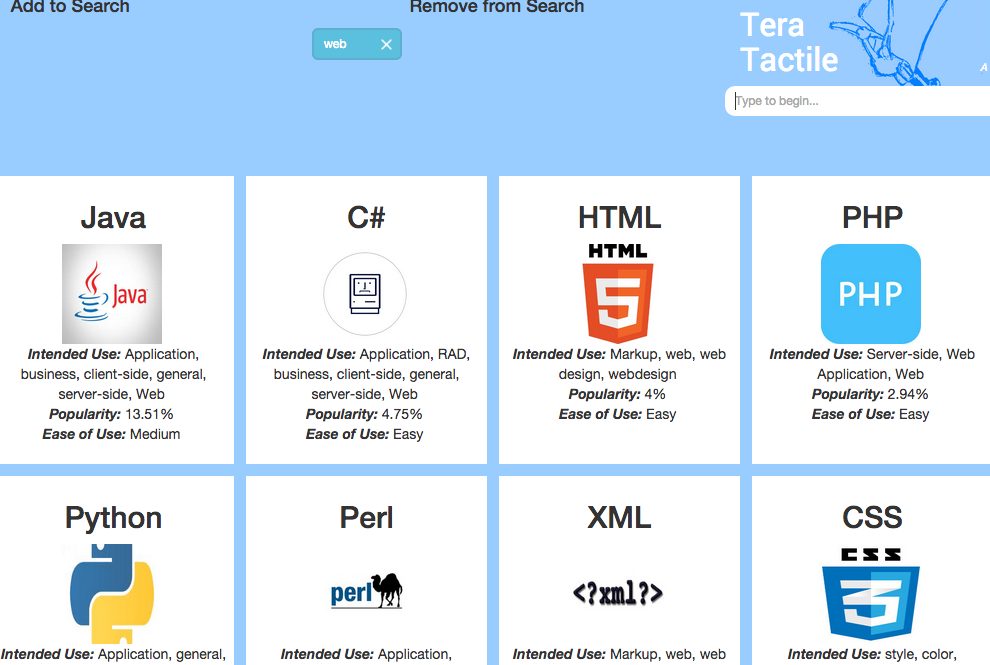Select the Perl card title

[366, 518]
